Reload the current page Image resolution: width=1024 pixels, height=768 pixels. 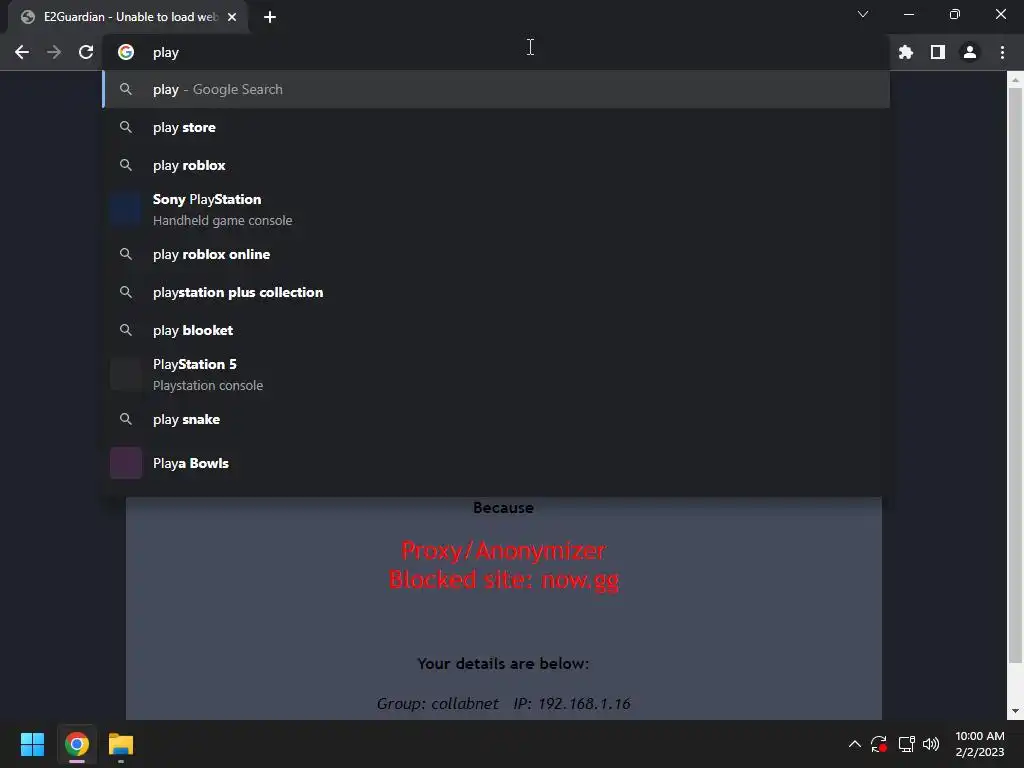point(86,52)
